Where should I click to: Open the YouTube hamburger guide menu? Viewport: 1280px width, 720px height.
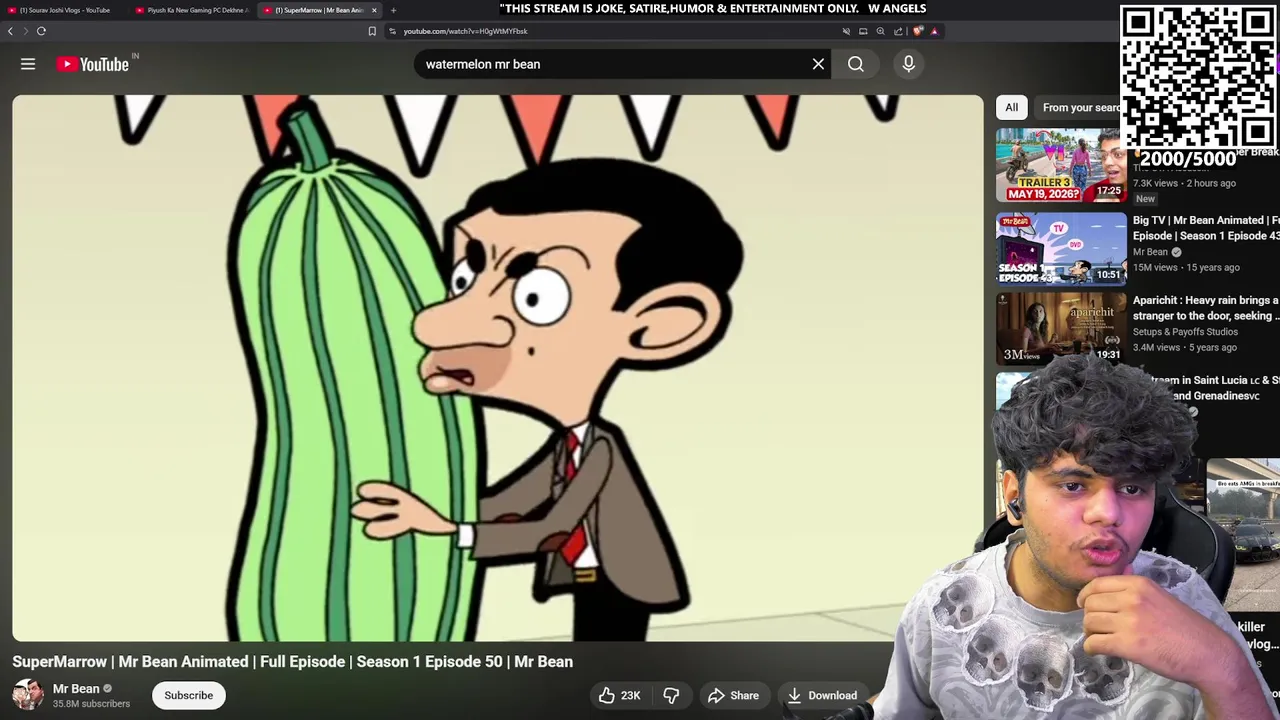coord(28,64)
